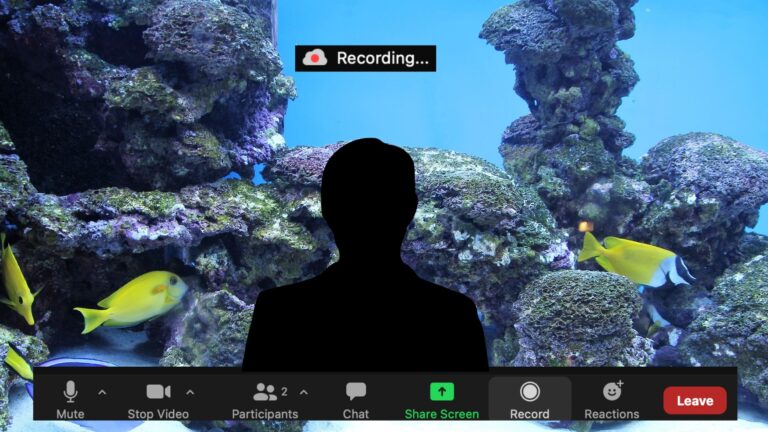The image size is (768, 432).
Task: Mute the microphone
Action: [71, 399]
